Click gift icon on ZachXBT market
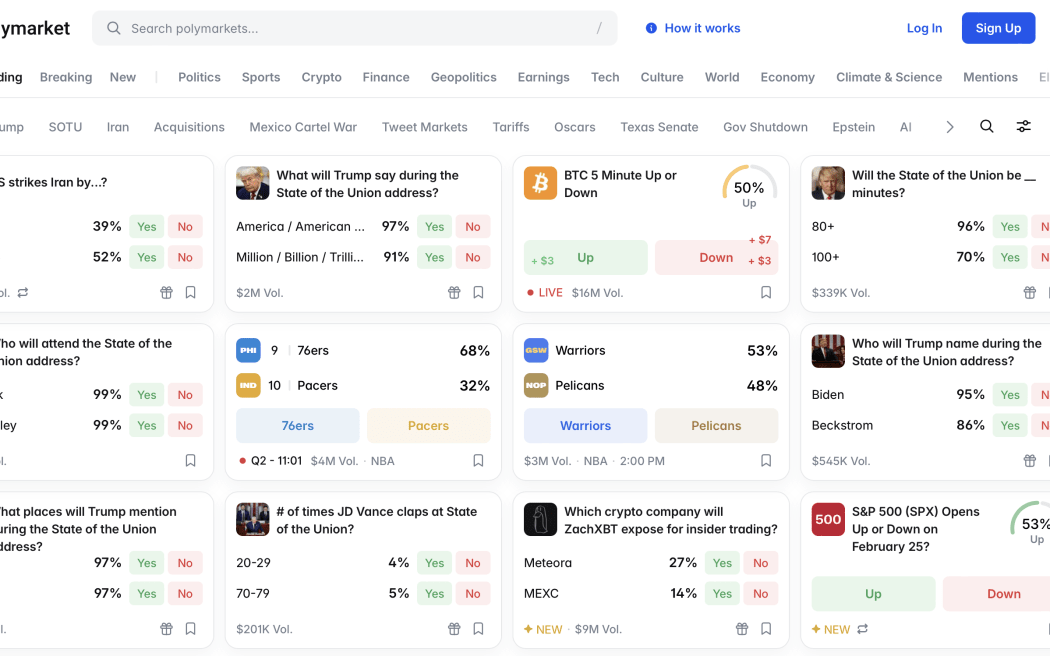1050x656 pixels. [742, 629]
